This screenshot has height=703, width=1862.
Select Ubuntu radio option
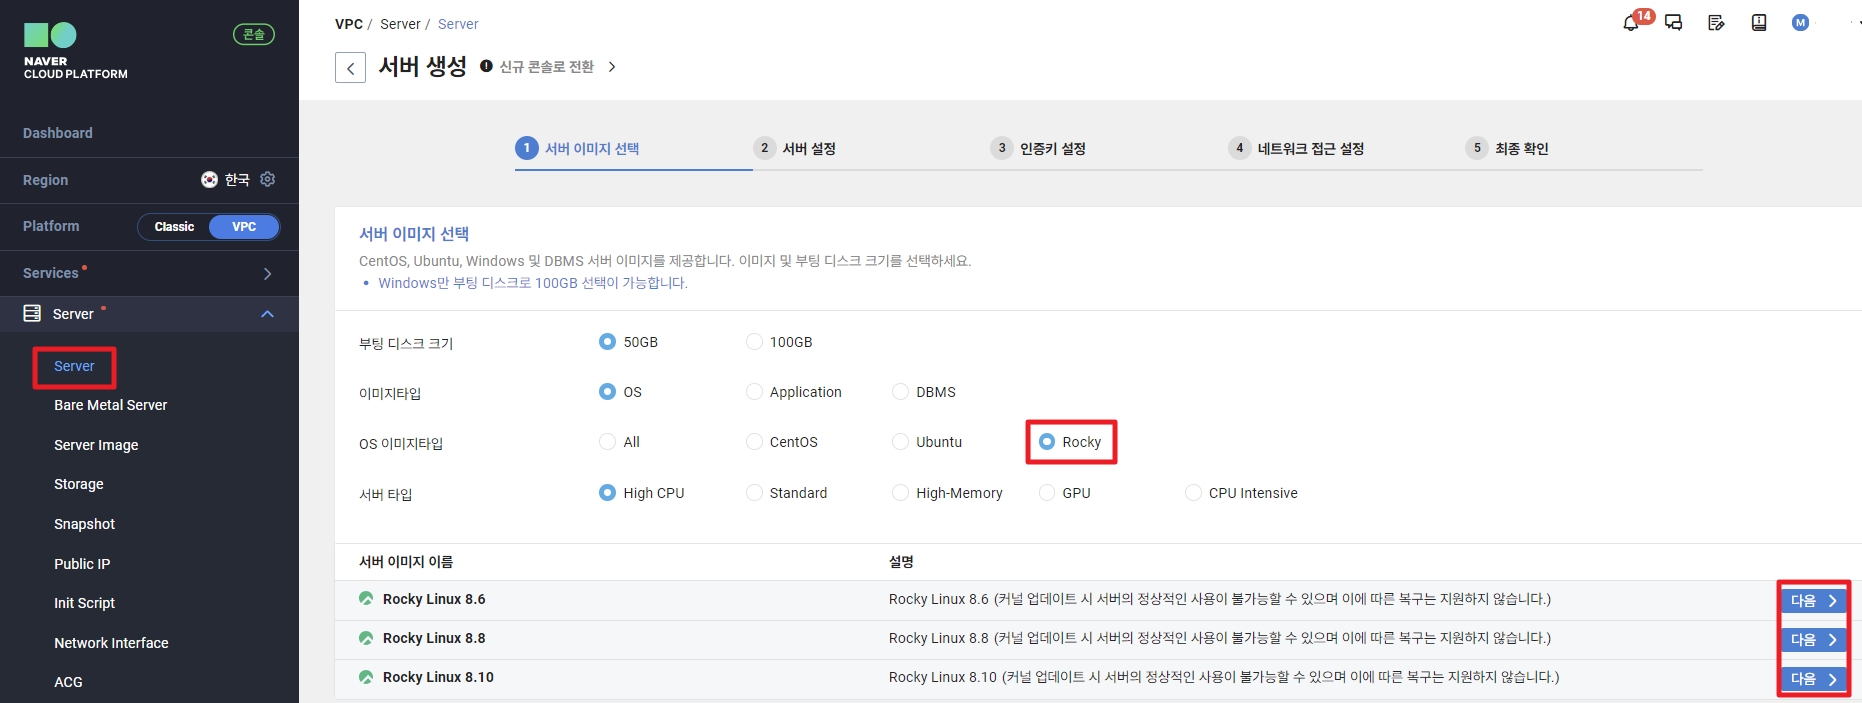pos(900,441)
